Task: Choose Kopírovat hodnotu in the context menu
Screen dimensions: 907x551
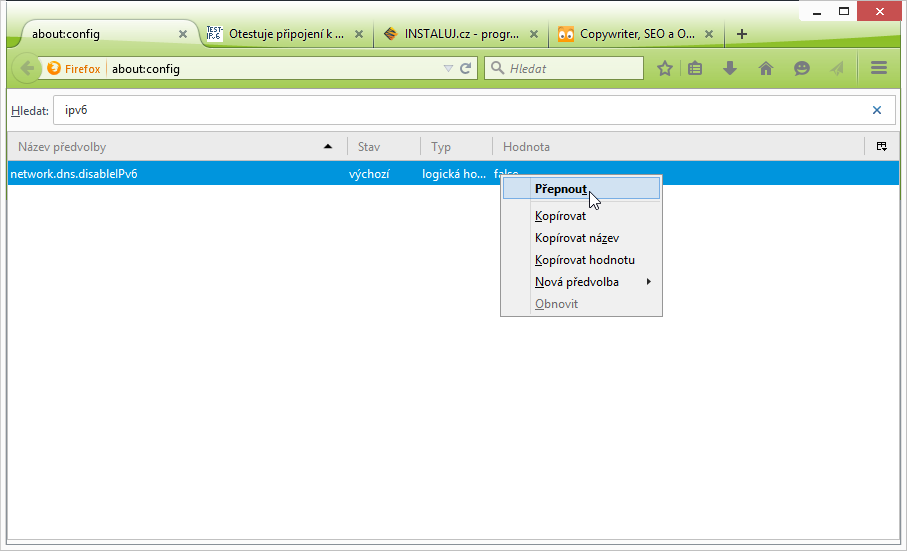Action: tap(581, 260)
